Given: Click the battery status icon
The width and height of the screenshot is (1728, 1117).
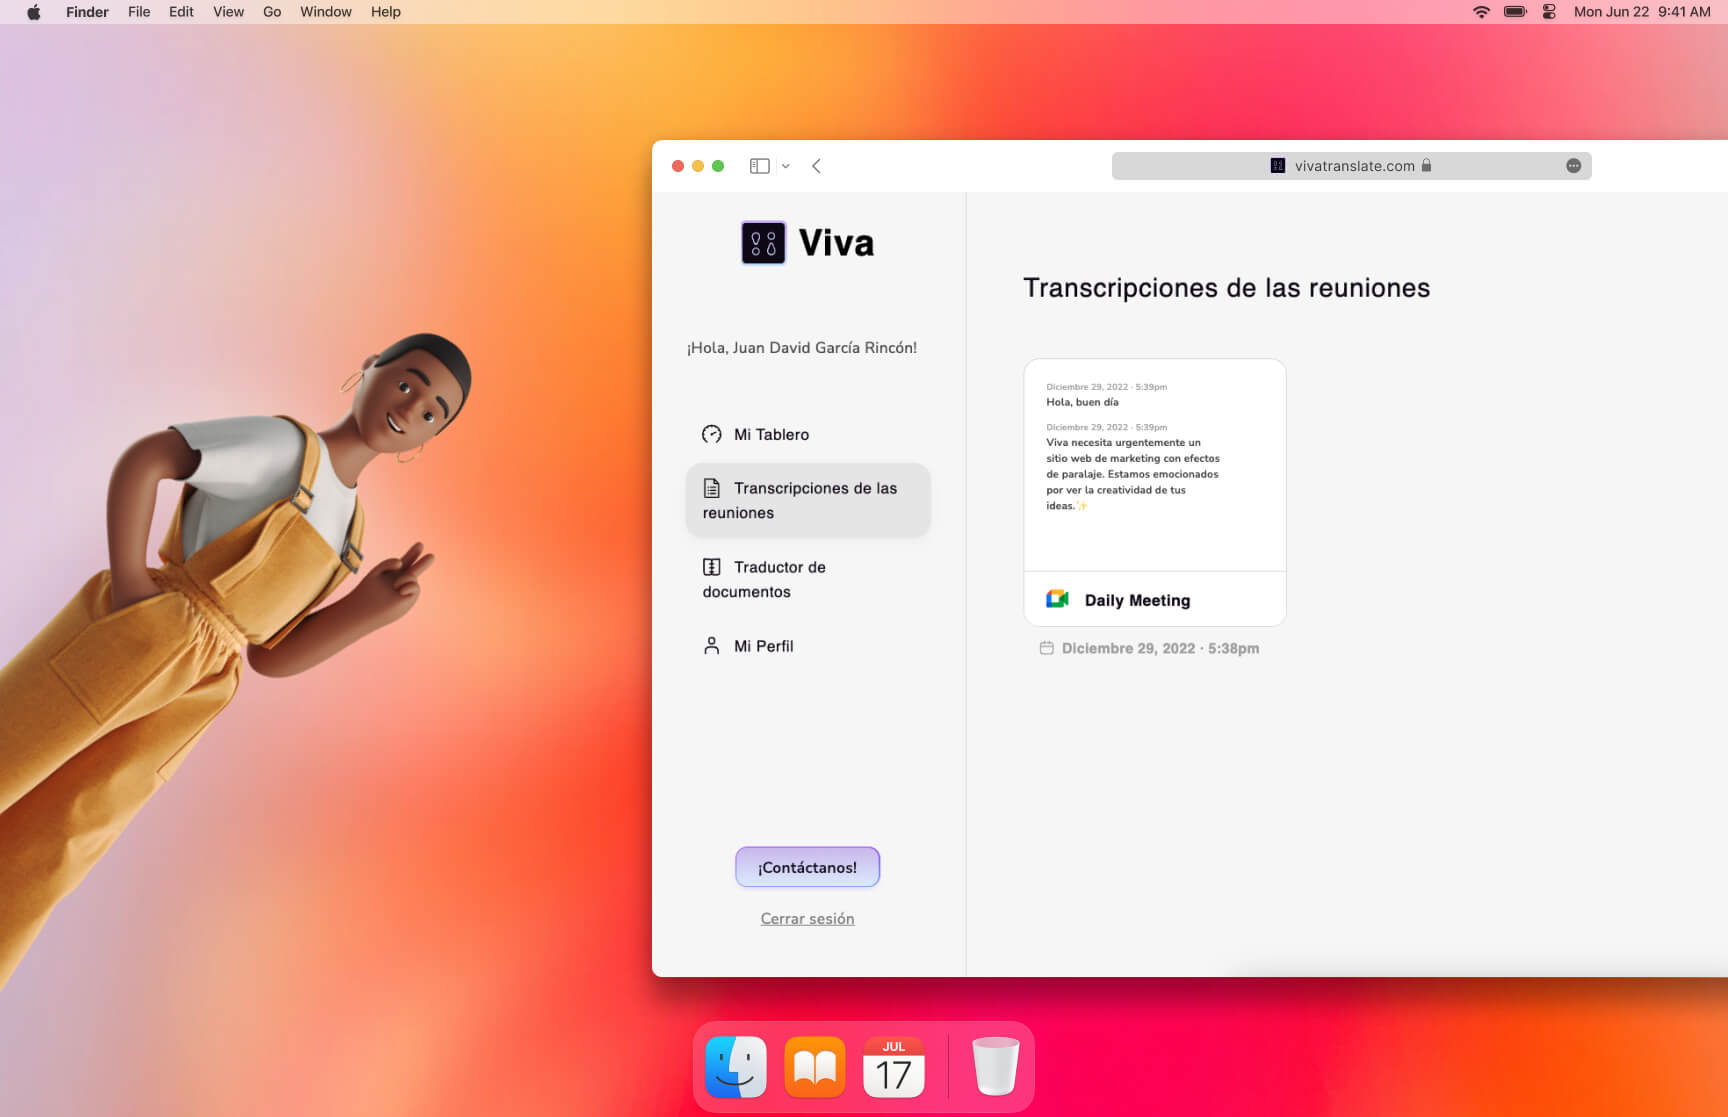Looking at the screenshot, I should tap(1515, 12).
